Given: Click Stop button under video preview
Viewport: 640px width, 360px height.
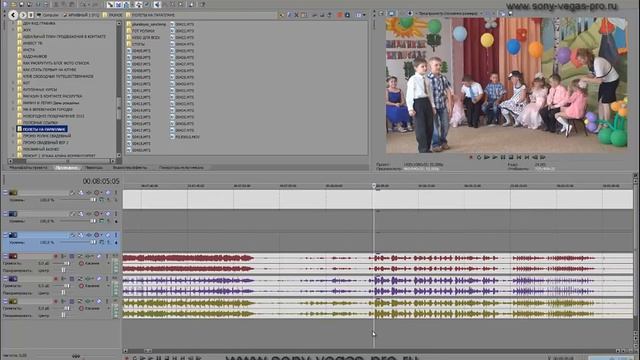Looking at the screenshot, I should click(x=511, y=157).
